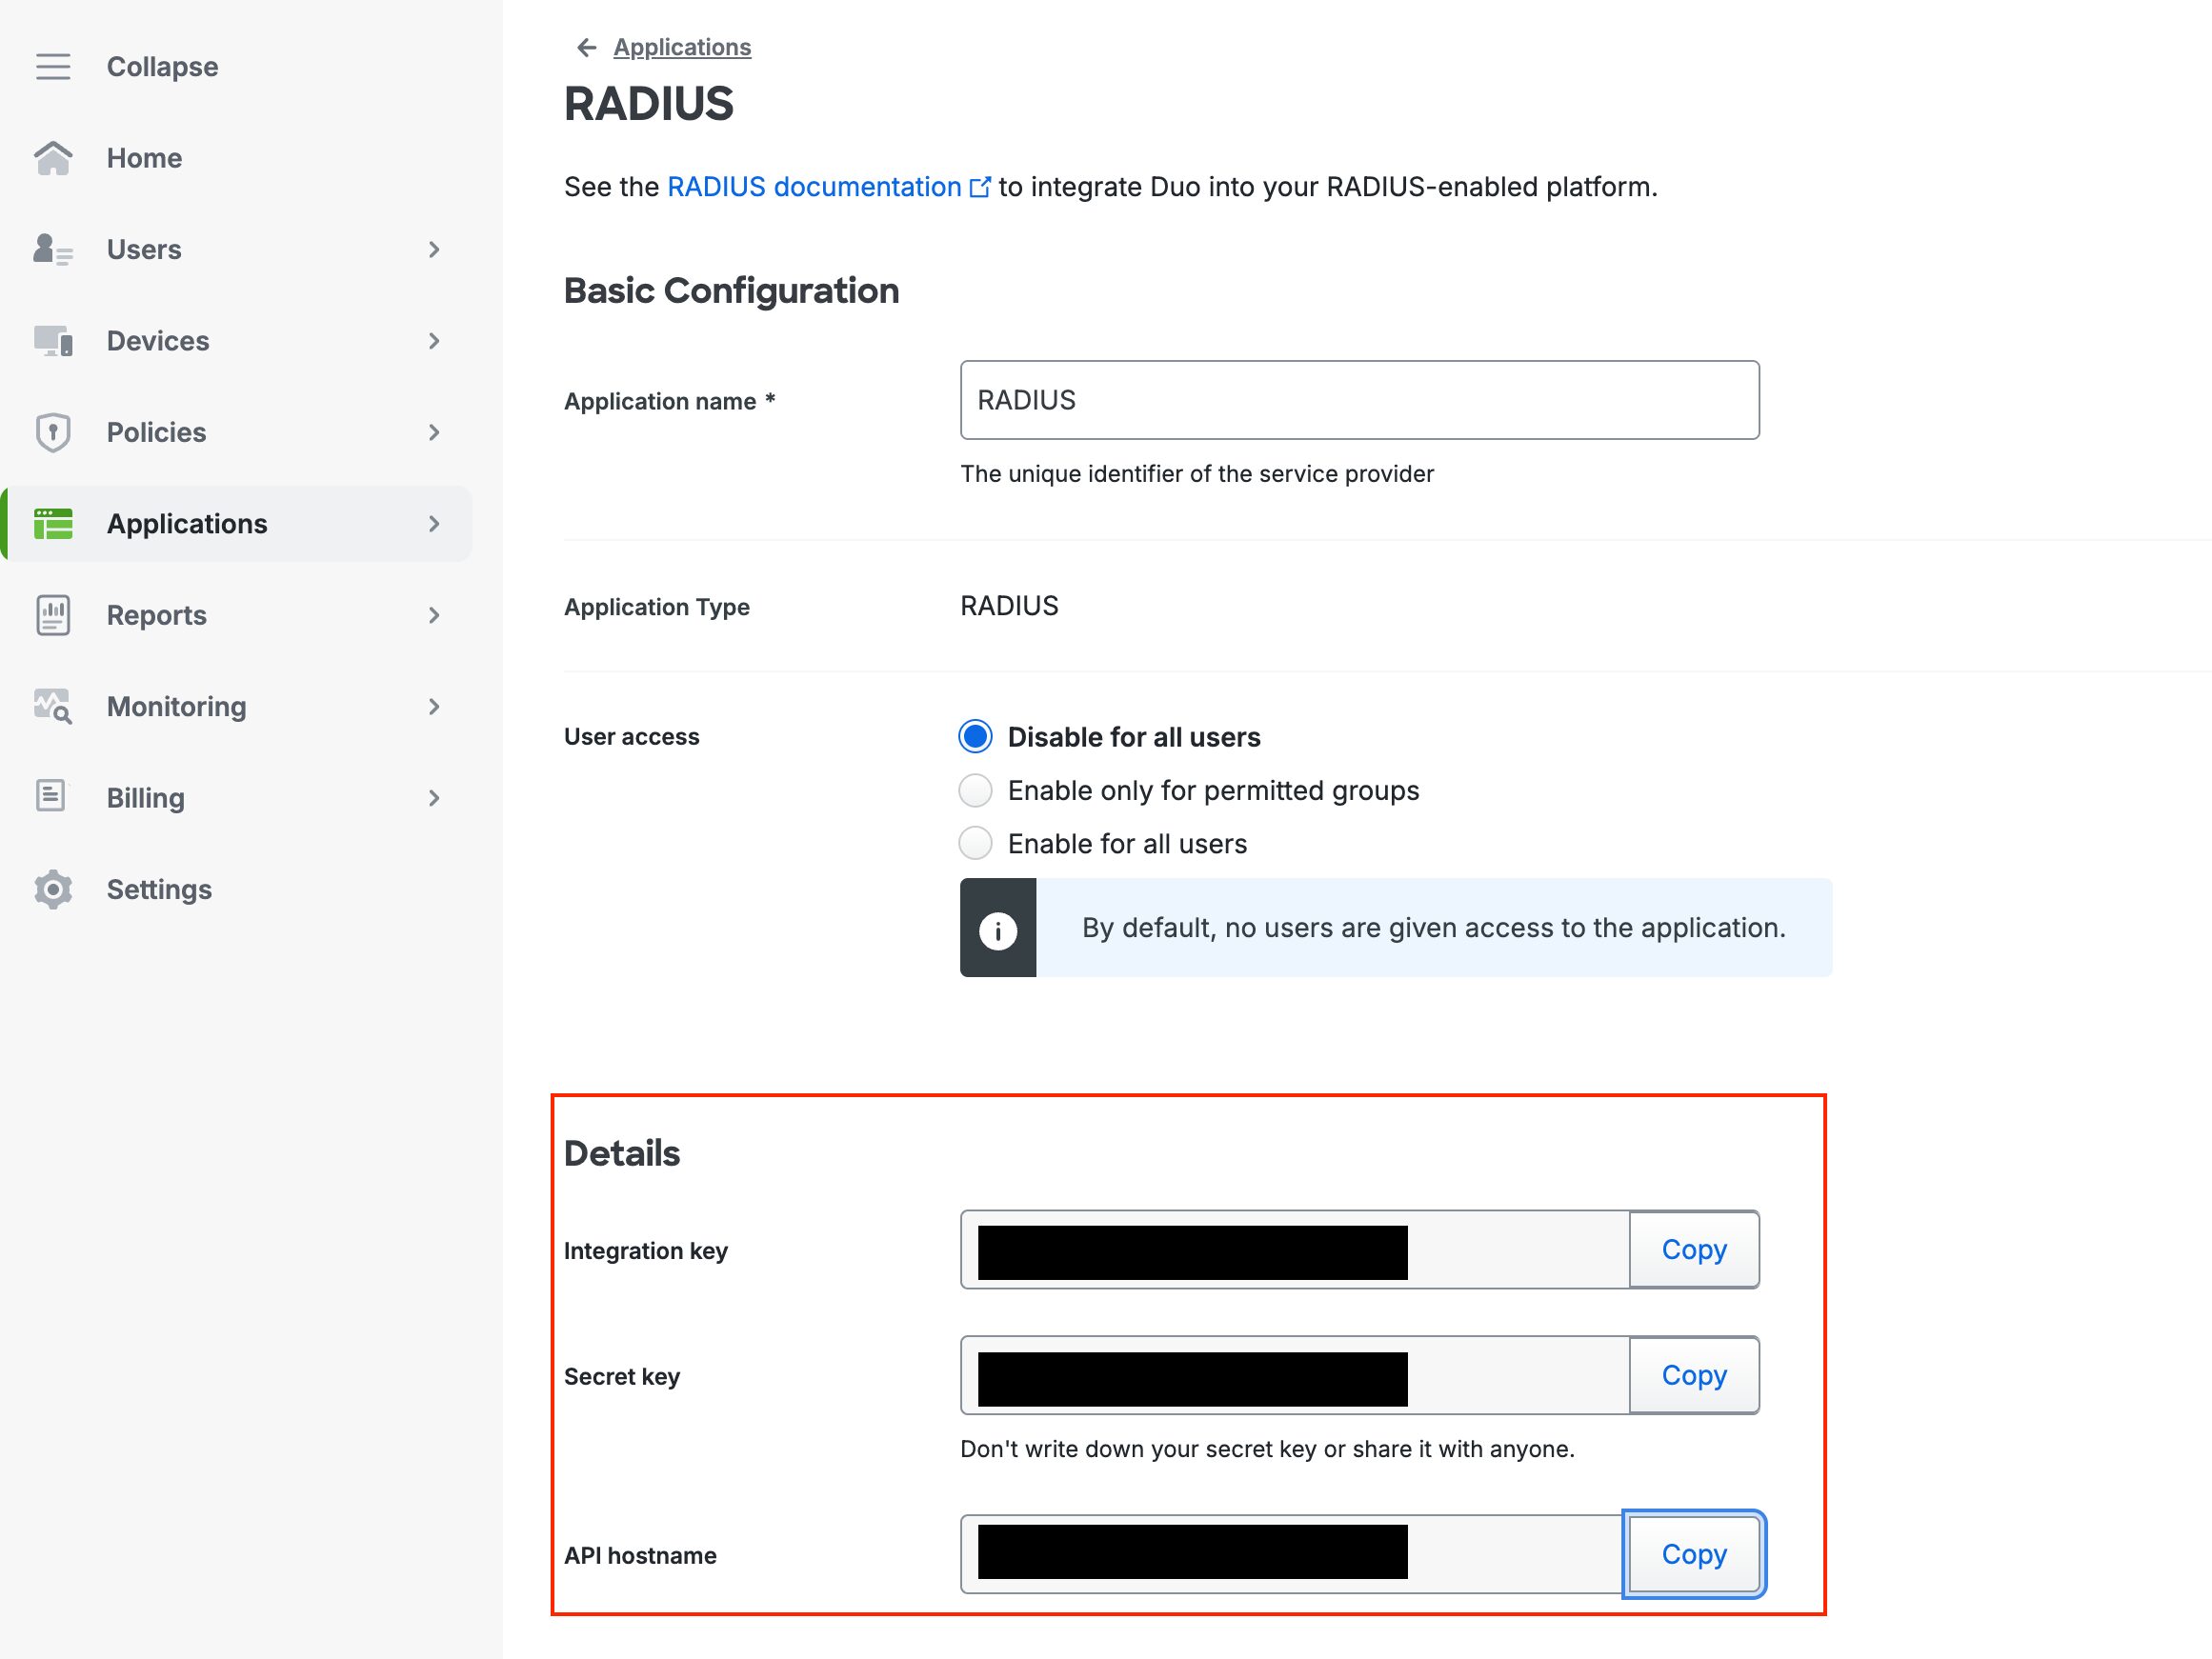The height and width of the screenshot is (1659, 2212).
Task: Select Disable for all users
Action: coord(975,737)
